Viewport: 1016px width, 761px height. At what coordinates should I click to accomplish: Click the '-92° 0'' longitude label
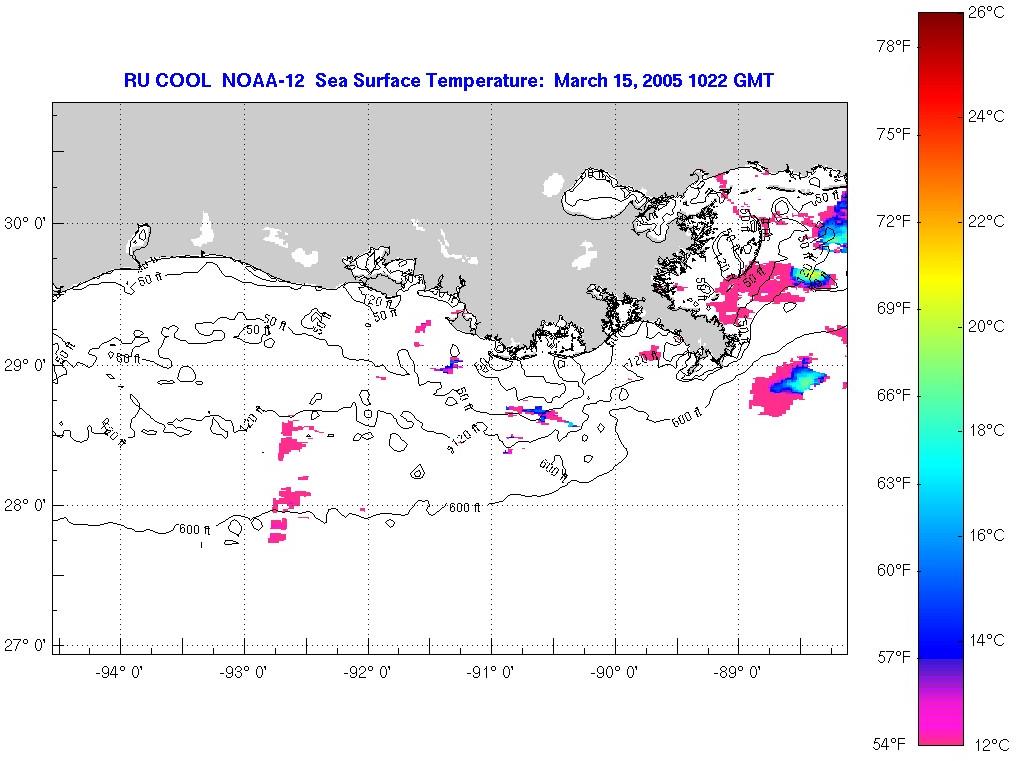point(367,672)
